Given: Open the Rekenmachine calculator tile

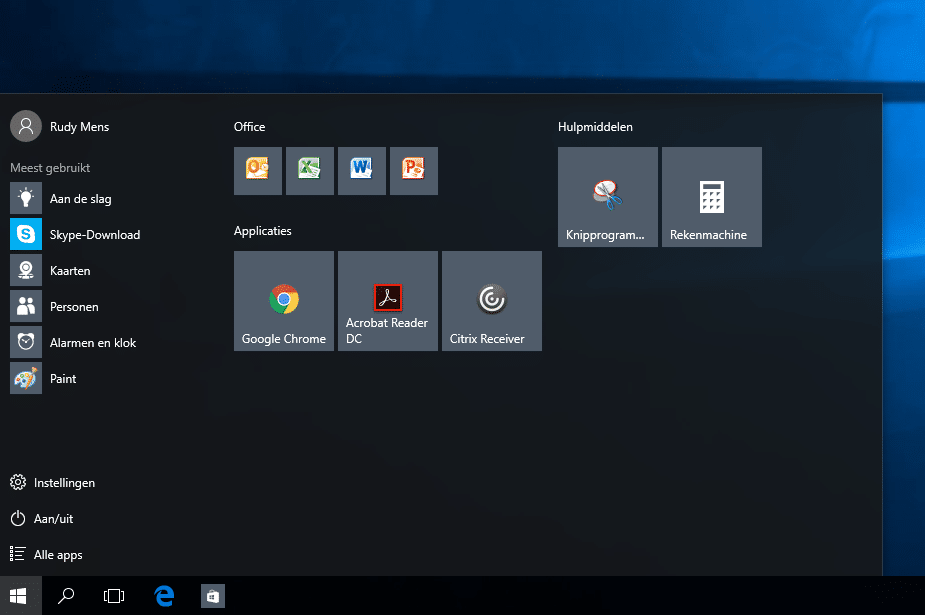Looking at the screenshot, I should (x=711, y=197).
